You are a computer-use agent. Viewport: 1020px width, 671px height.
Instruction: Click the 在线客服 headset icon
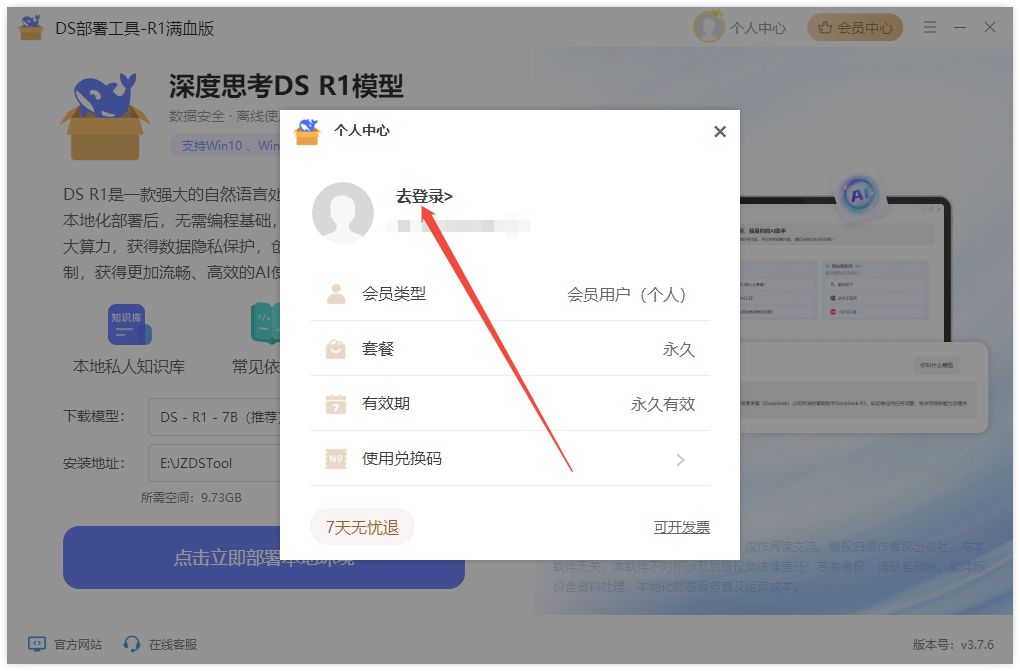(x=132, y=644)
